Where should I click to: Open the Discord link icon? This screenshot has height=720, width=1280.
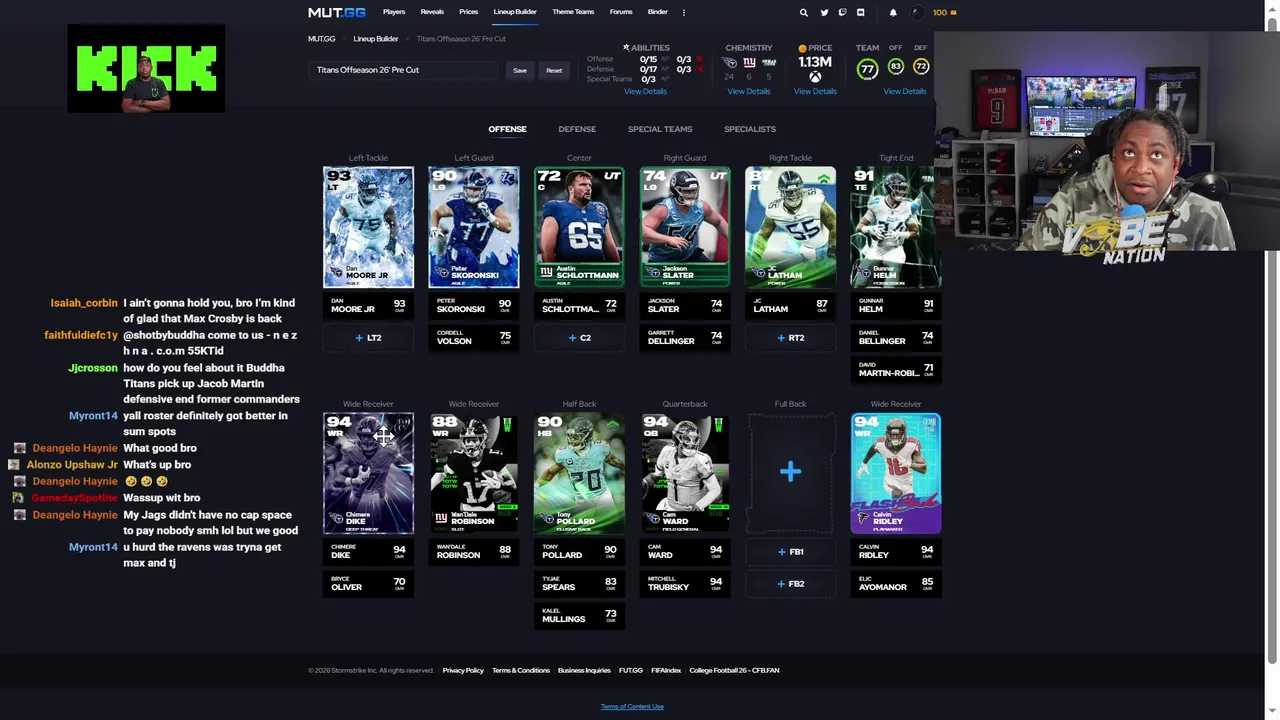860,12
